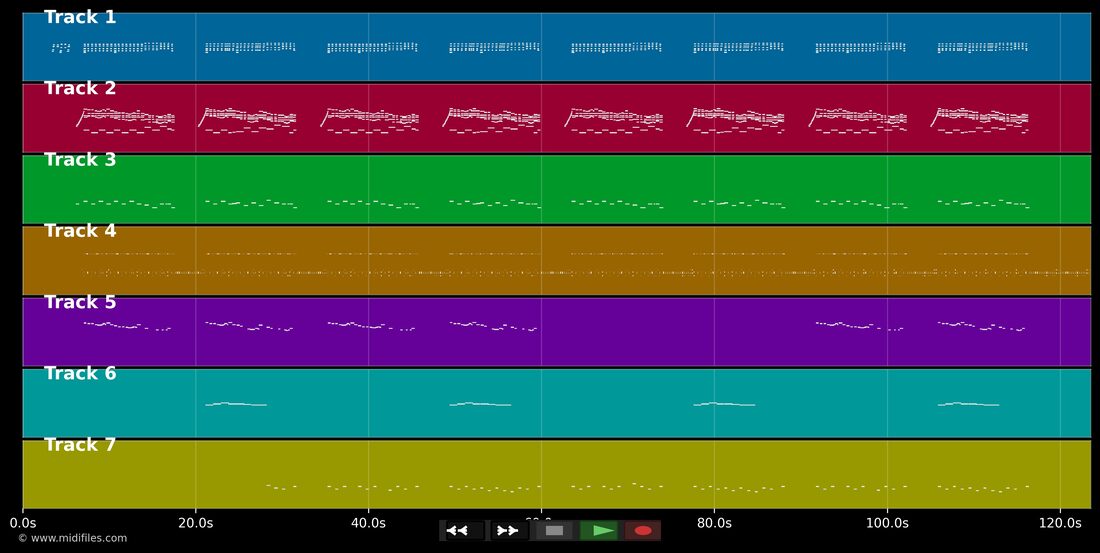Screen dimensions: 1100x553
Task: Select the Track 4 label
Action: coord(80,231)
